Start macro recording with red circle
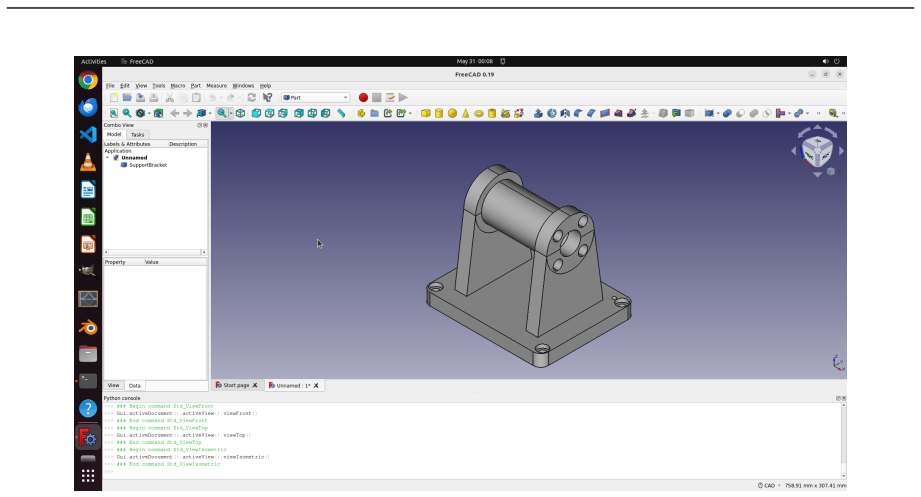The height and width of the screenshot is (497, 921). pyautogui.click(x=364, y=98)
